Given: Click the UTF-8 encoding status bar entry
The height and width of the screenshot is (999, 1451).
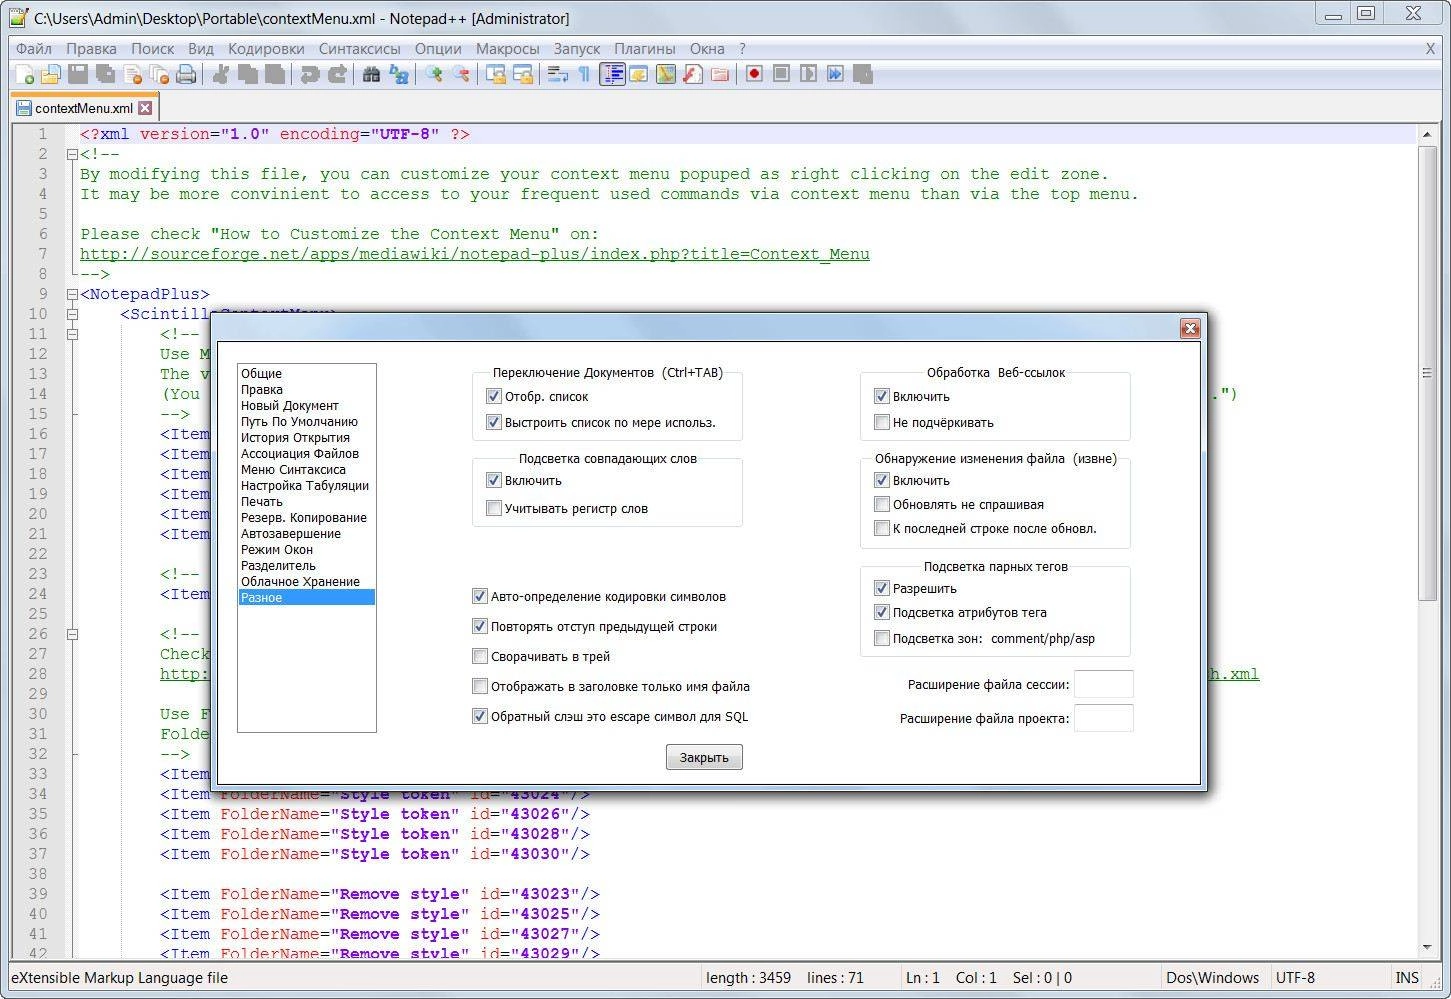Looking at the screenshot, I should (1296, 978).
